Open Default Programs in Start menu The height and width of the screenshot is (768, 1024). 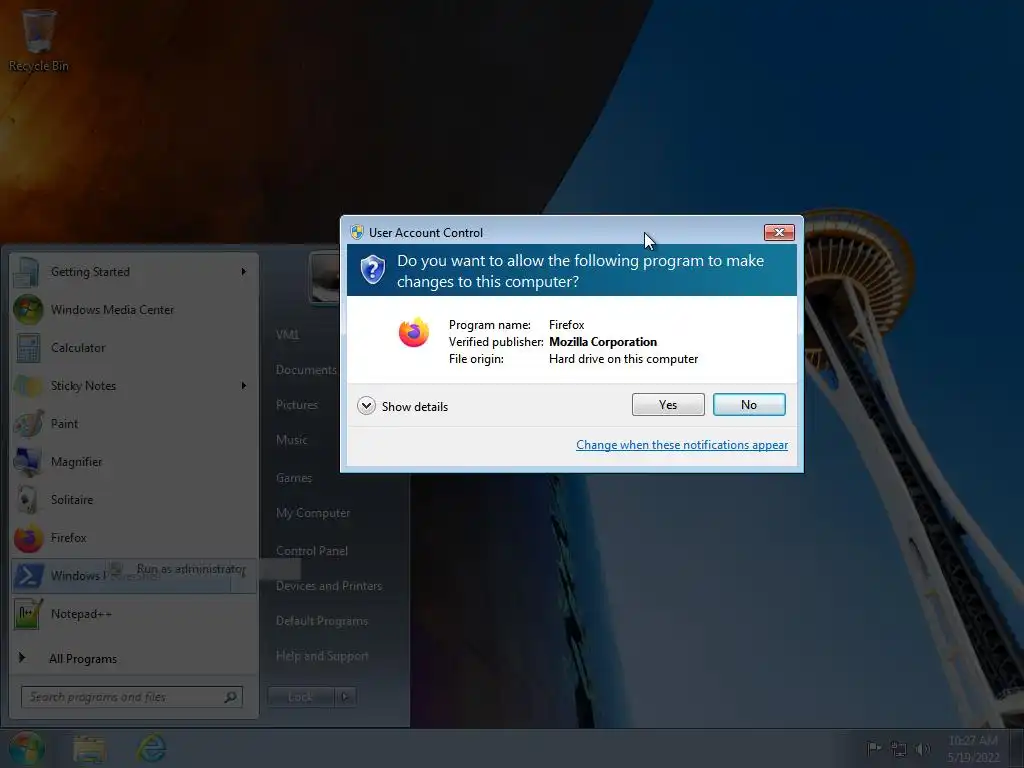(x=321, y=620)
